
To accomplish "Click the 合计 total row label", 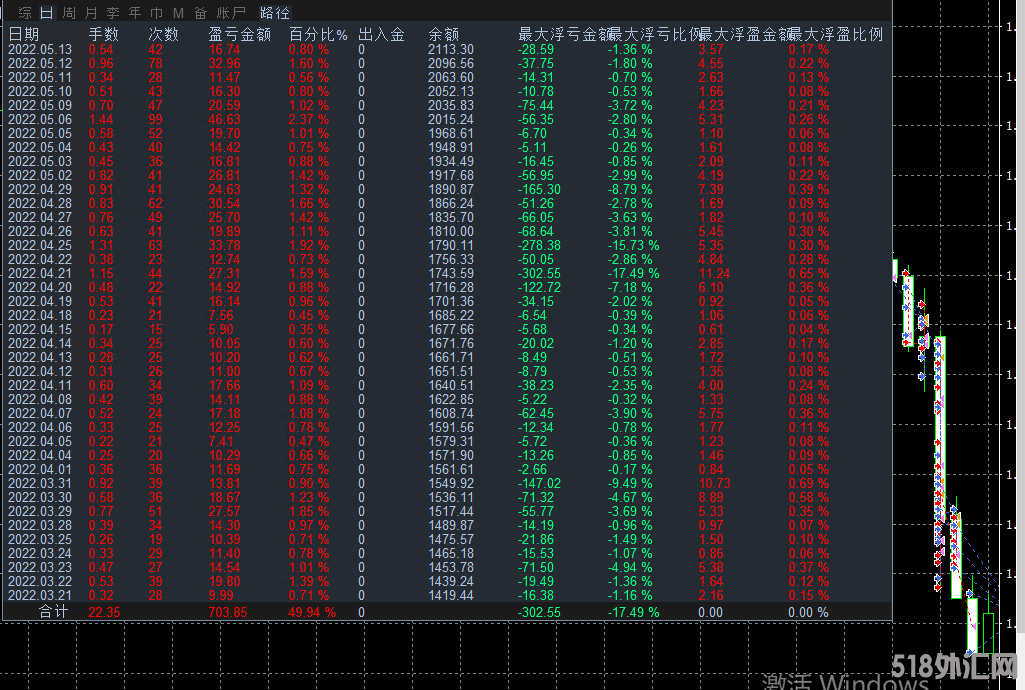I will (x=54, y=611).
